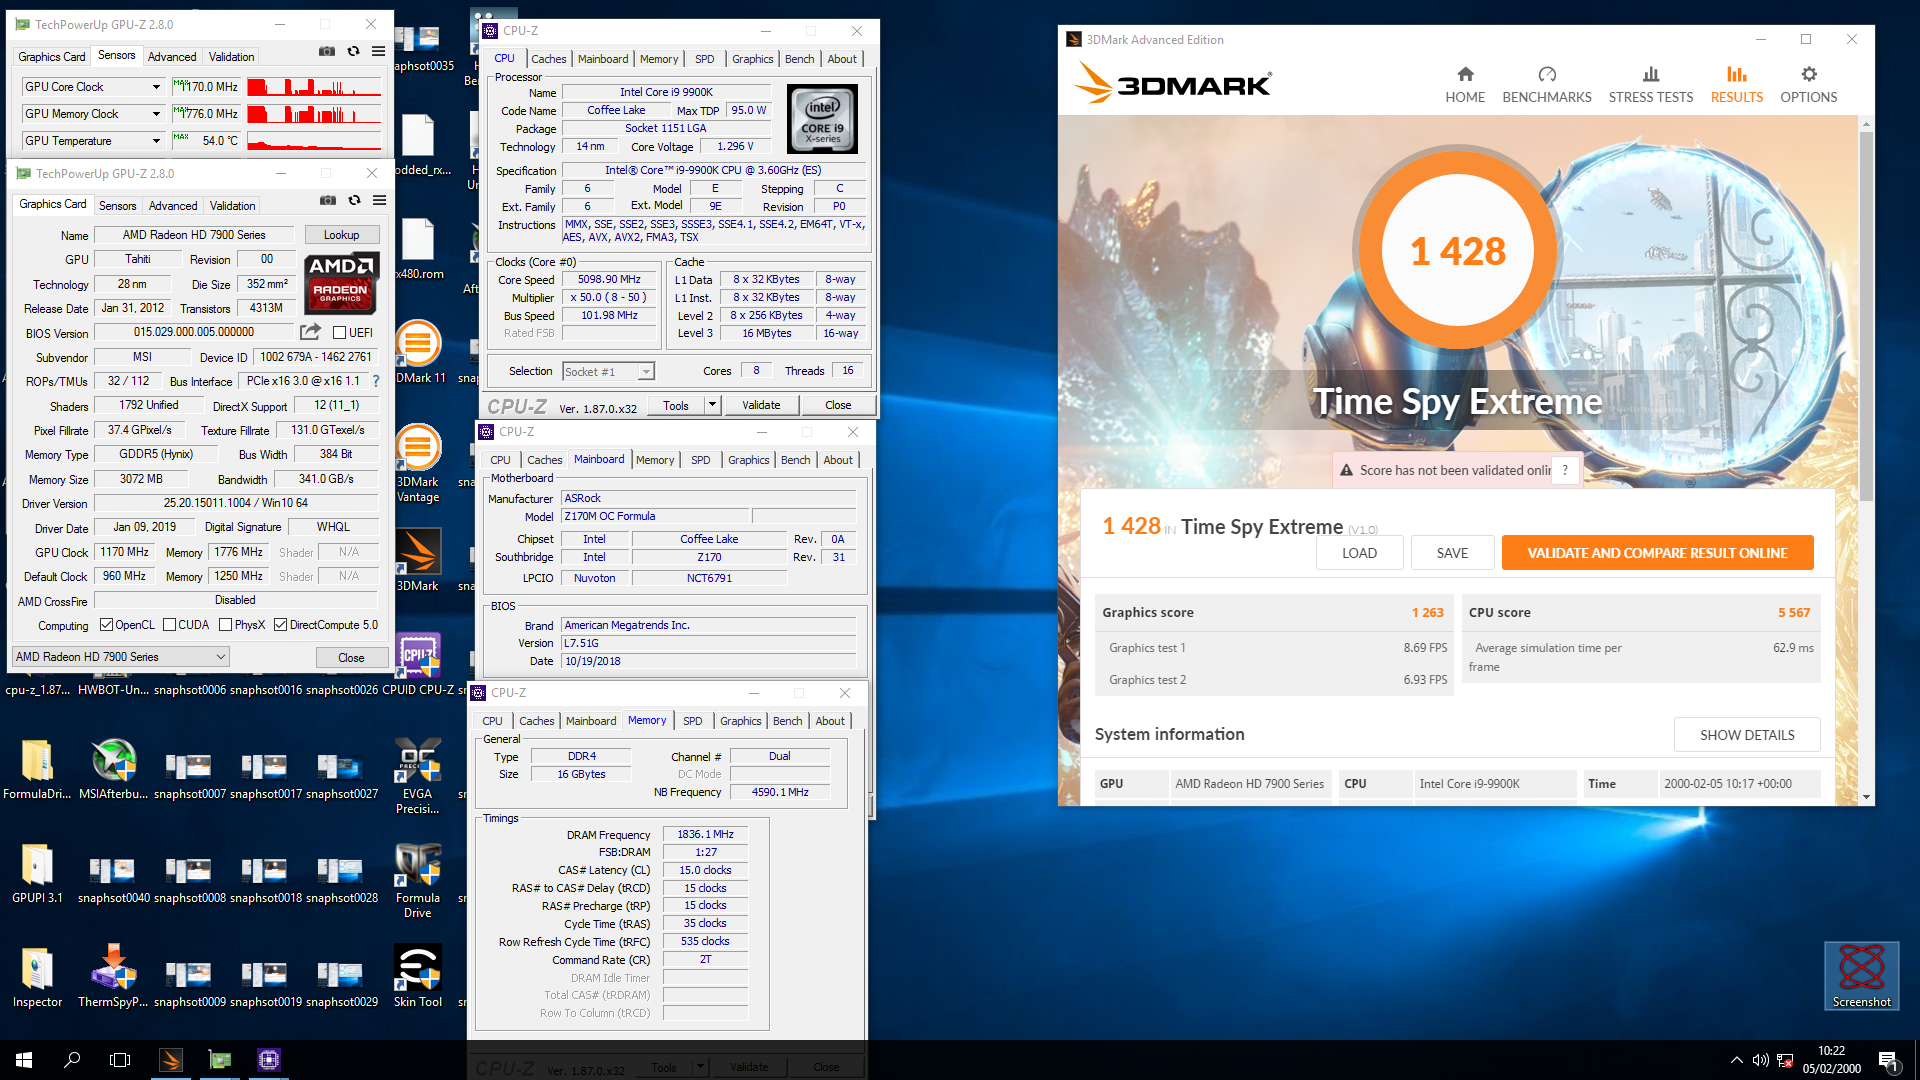Click the score validation help question mark
1920x1080 pixels.
1565,470
